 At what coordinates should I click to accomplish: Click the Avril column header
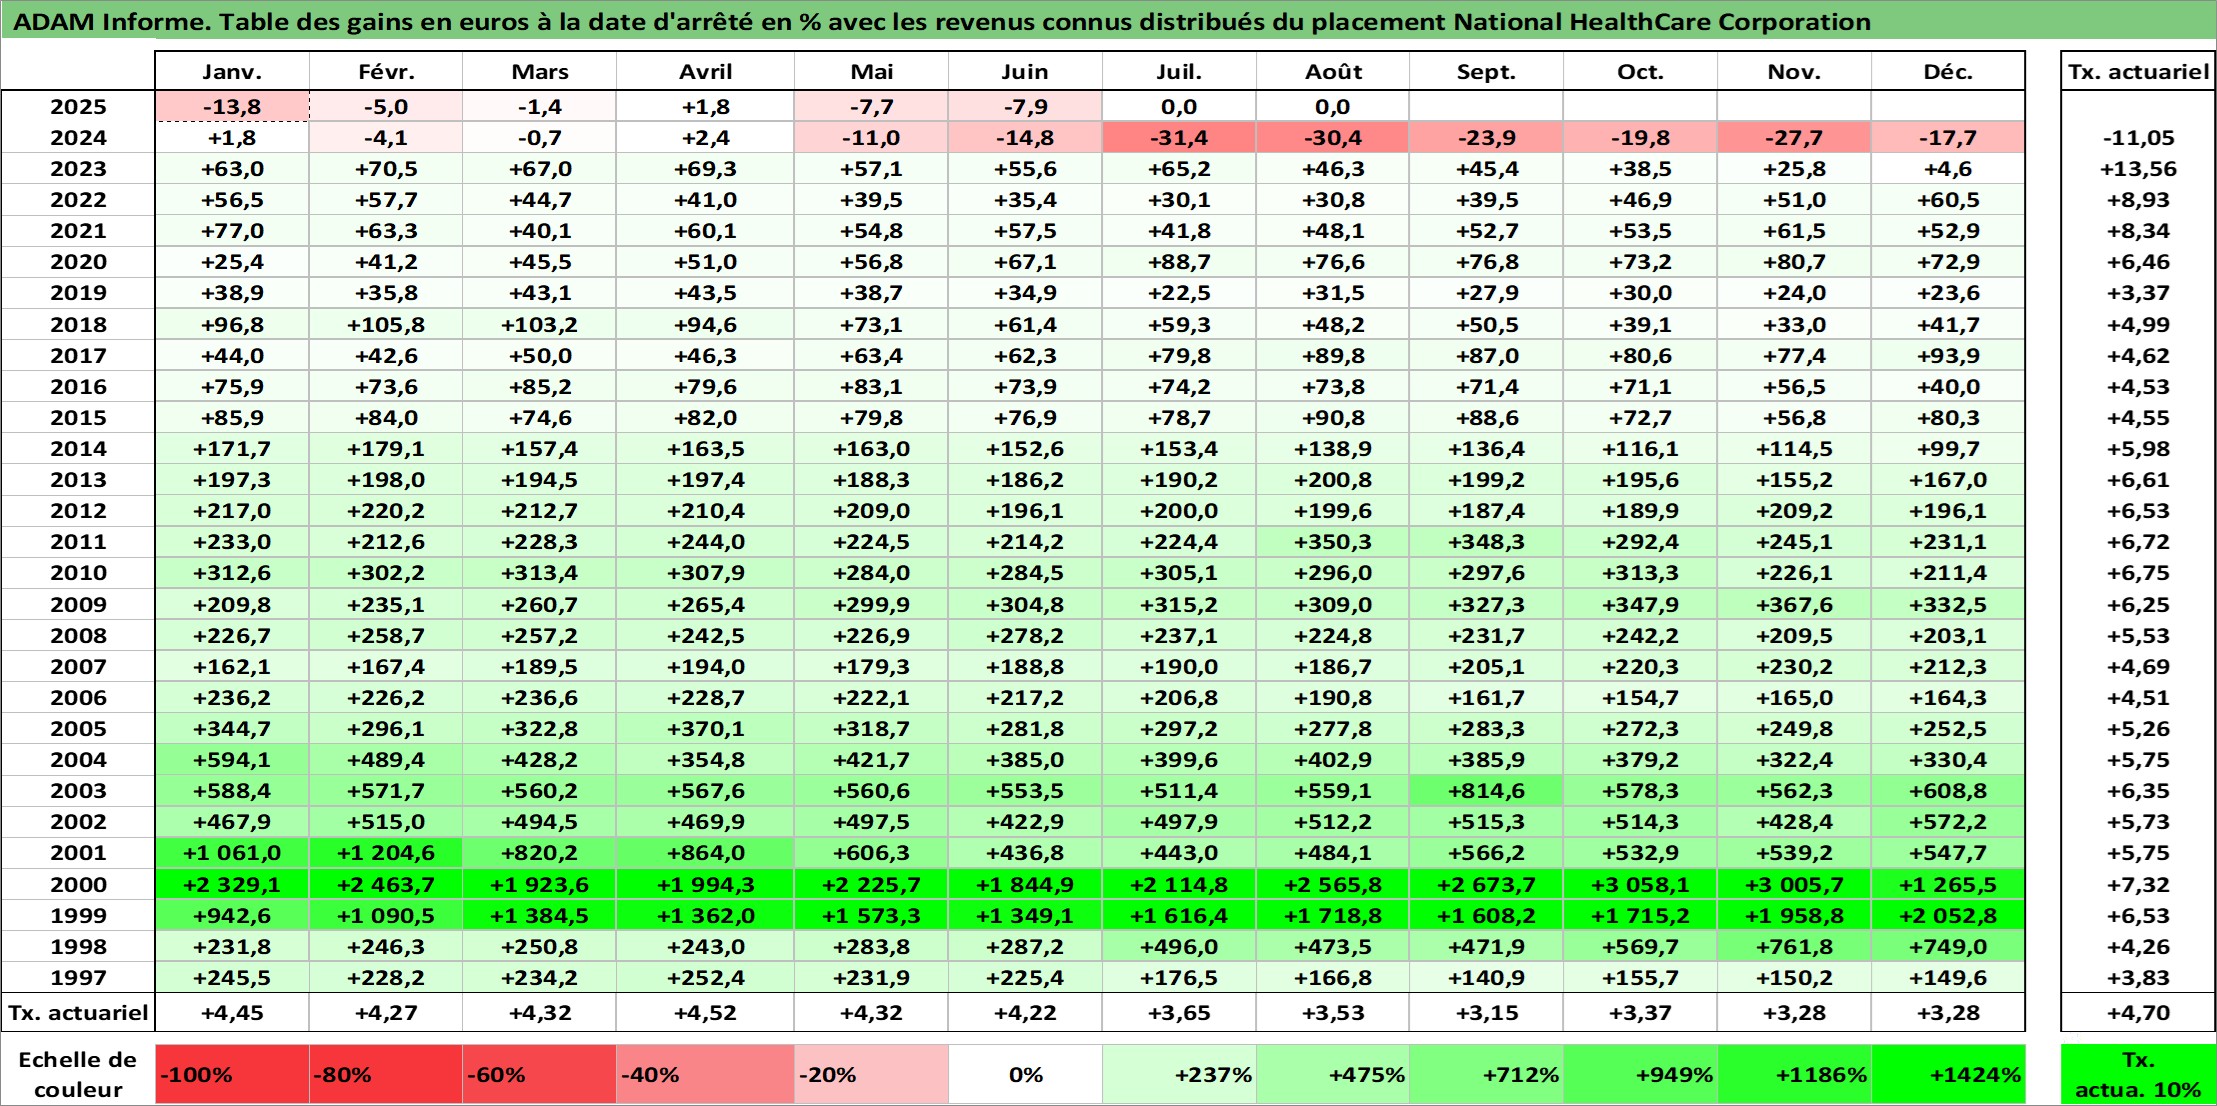[705, 71]
